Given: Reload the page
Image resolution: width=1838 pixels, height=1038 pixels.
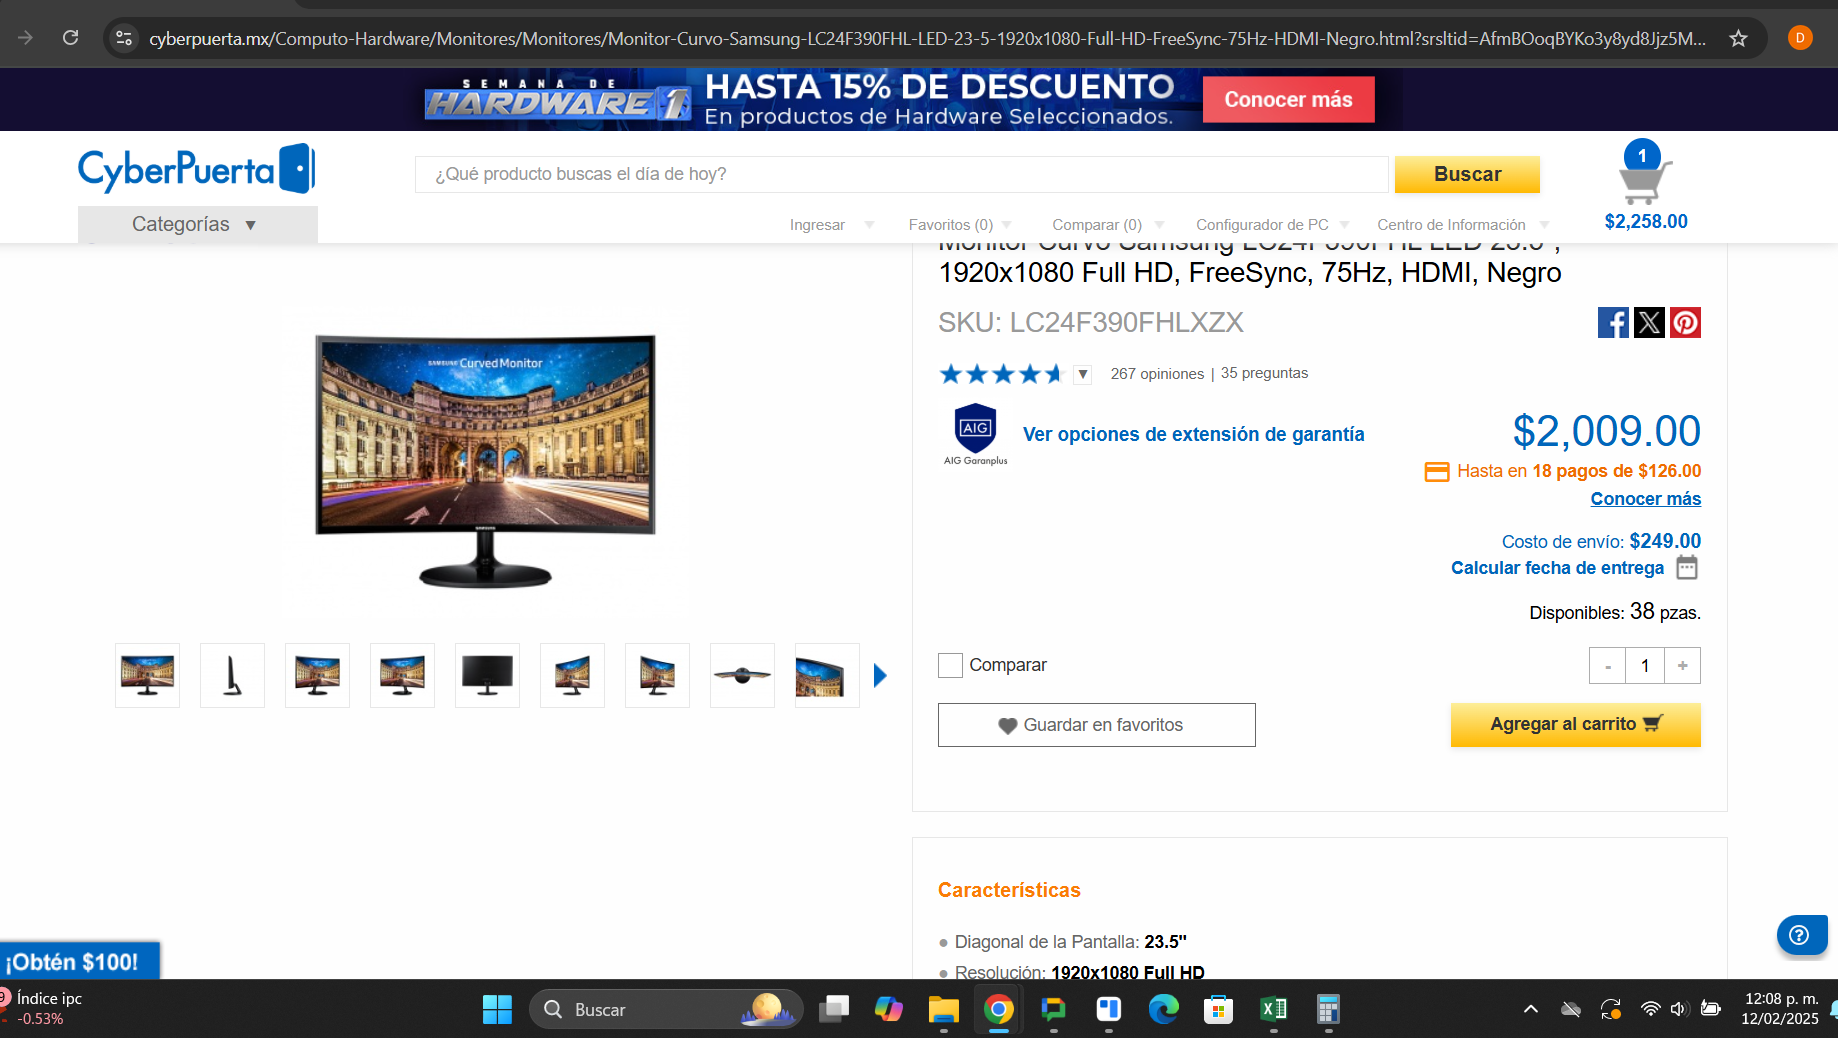Looking at the screenshot, I should click(x=70, y=38).
